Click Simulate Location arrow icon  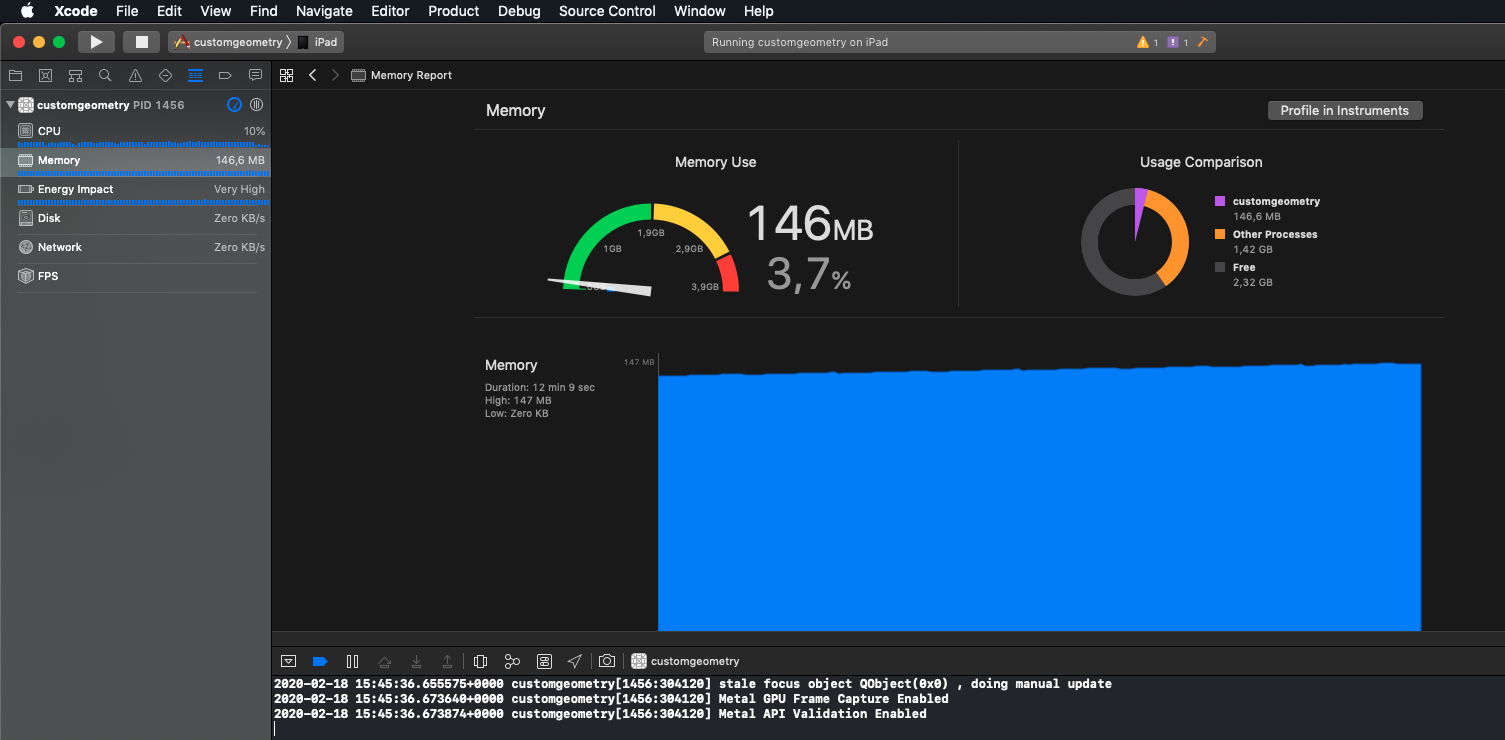tap(574, 661)
